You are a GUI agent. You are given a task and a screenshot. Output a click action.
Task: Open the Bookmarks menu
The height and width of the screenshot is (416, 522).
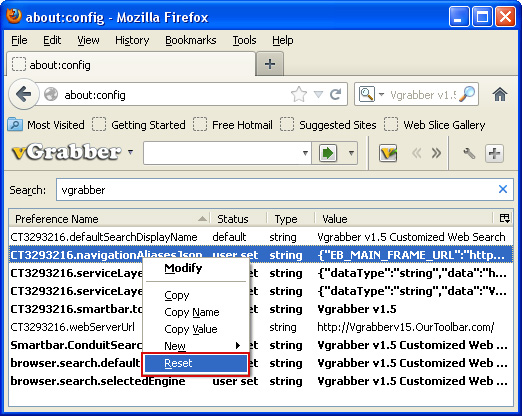click(191, 40)
